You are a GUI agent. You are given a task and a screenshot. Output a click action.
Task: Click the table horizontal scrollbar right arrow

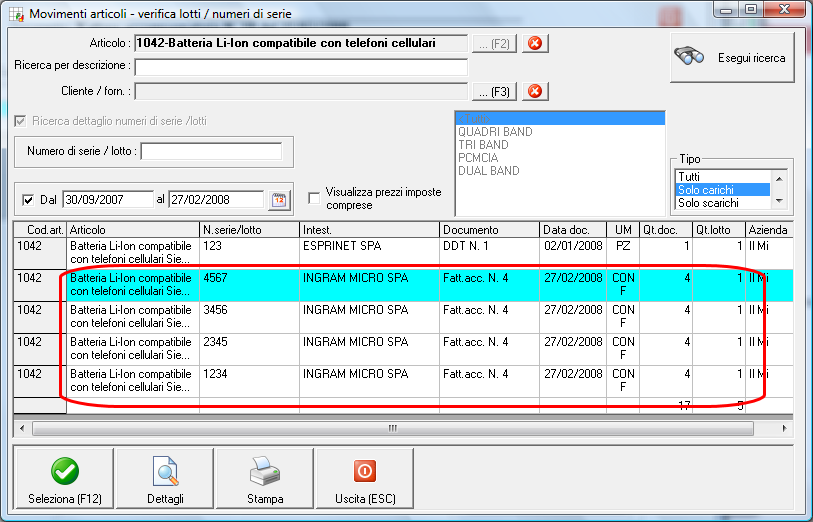coord(784,428)
